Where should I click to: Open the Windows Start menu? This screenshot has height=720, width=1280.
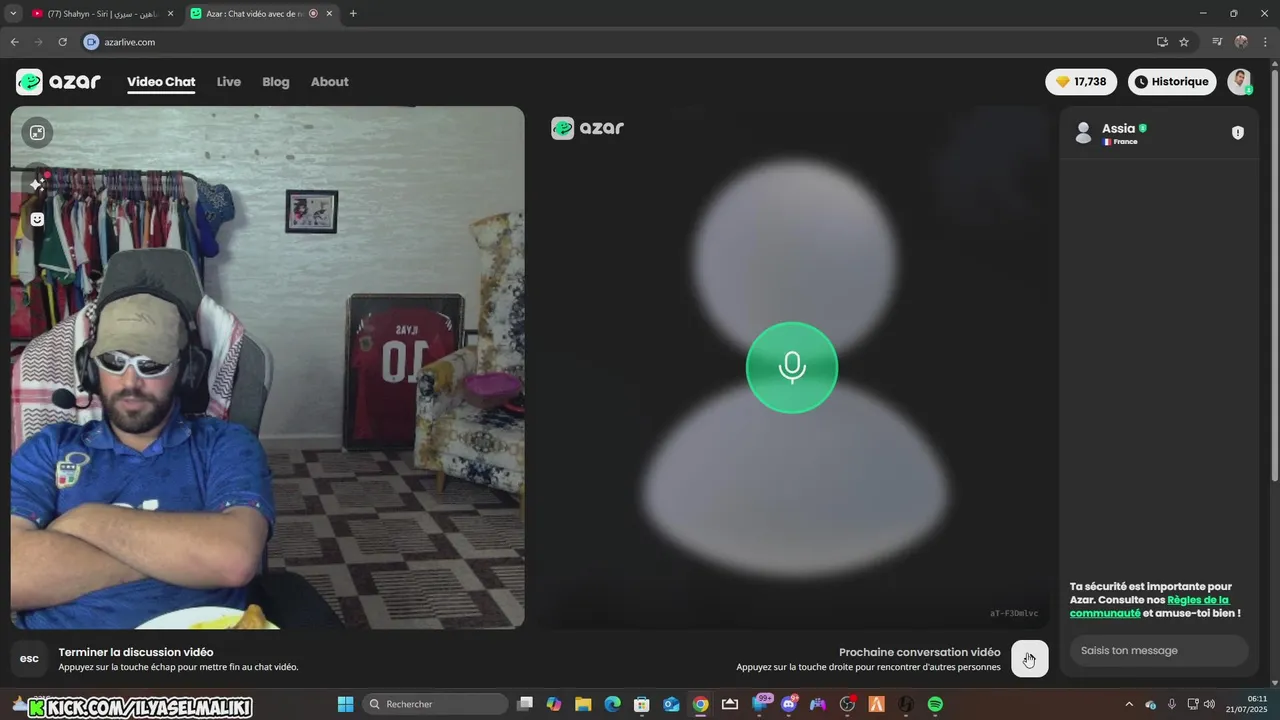(345, 704)
